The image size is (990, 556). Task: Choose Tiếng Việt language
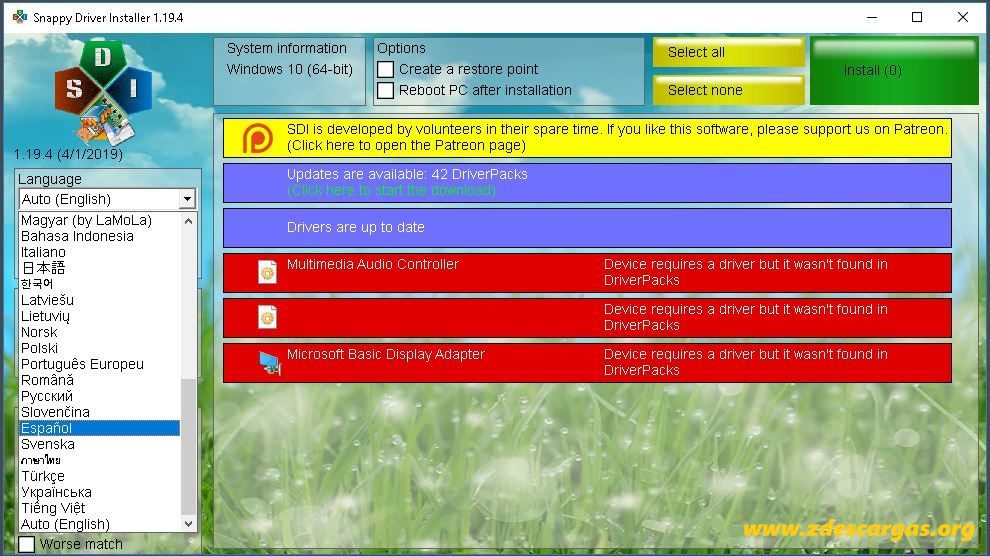click(x=100, y=508)
